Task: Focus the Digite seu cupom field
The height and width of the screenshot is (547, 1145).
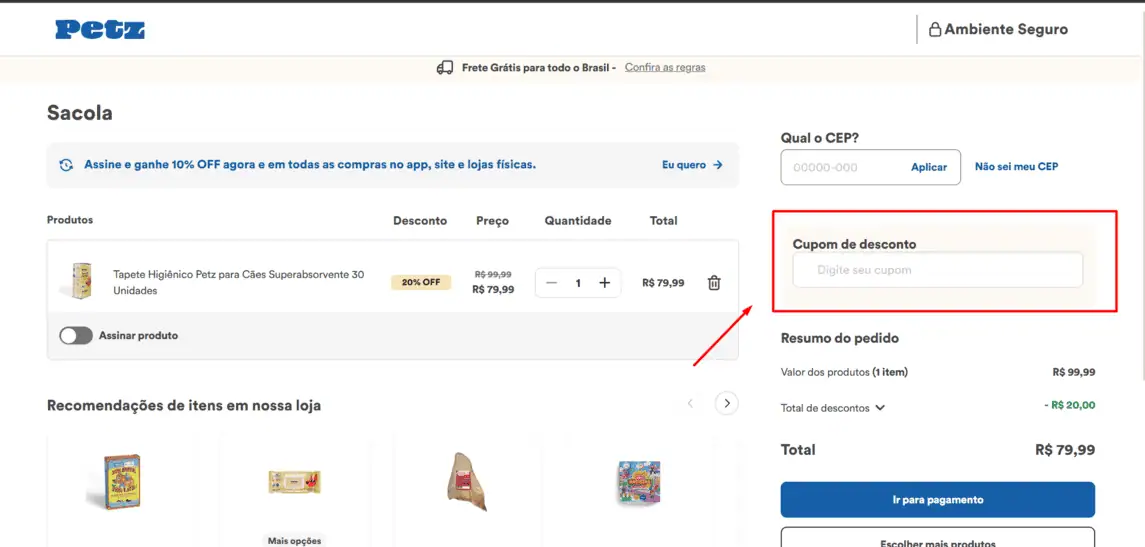Action: pyautogui.click(x=937, y=270)
